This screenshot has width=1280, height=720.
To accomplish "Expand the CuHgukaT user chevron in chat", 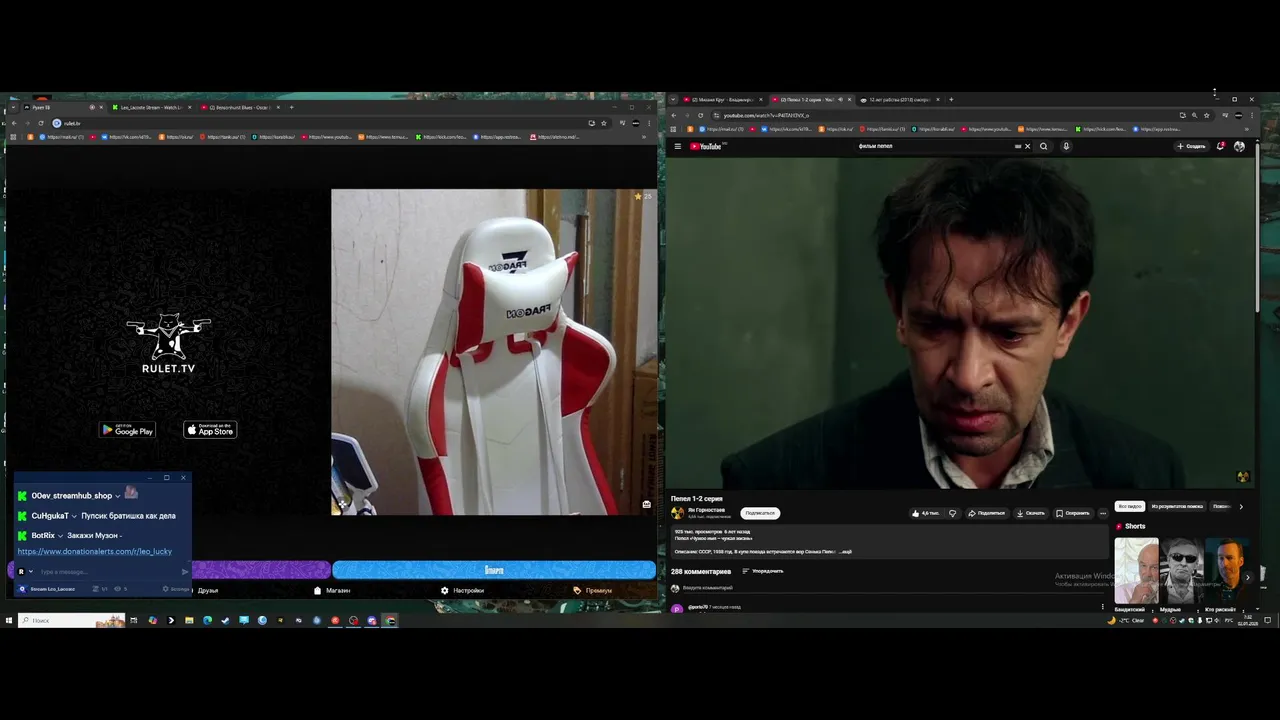I will [x=74, y=516].
